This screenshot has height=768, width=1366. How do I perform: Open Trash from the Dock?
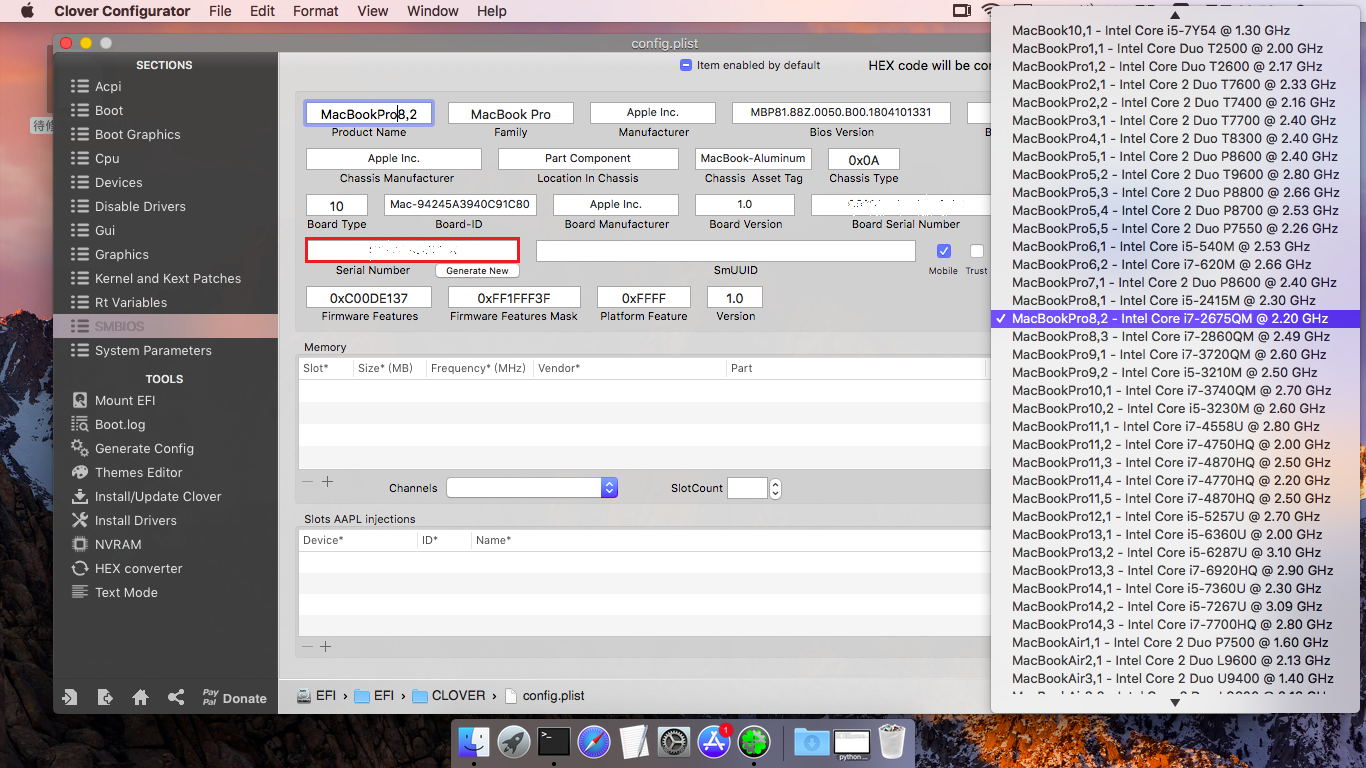892,741
